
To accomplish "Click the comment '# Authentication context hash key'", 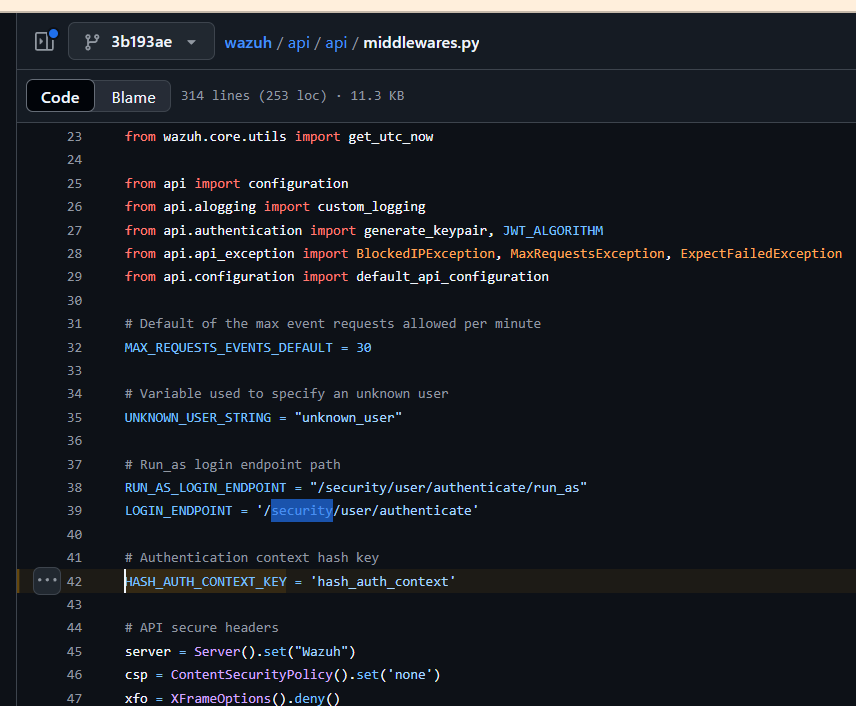I will pyautogui.click(x=252, y=557).
